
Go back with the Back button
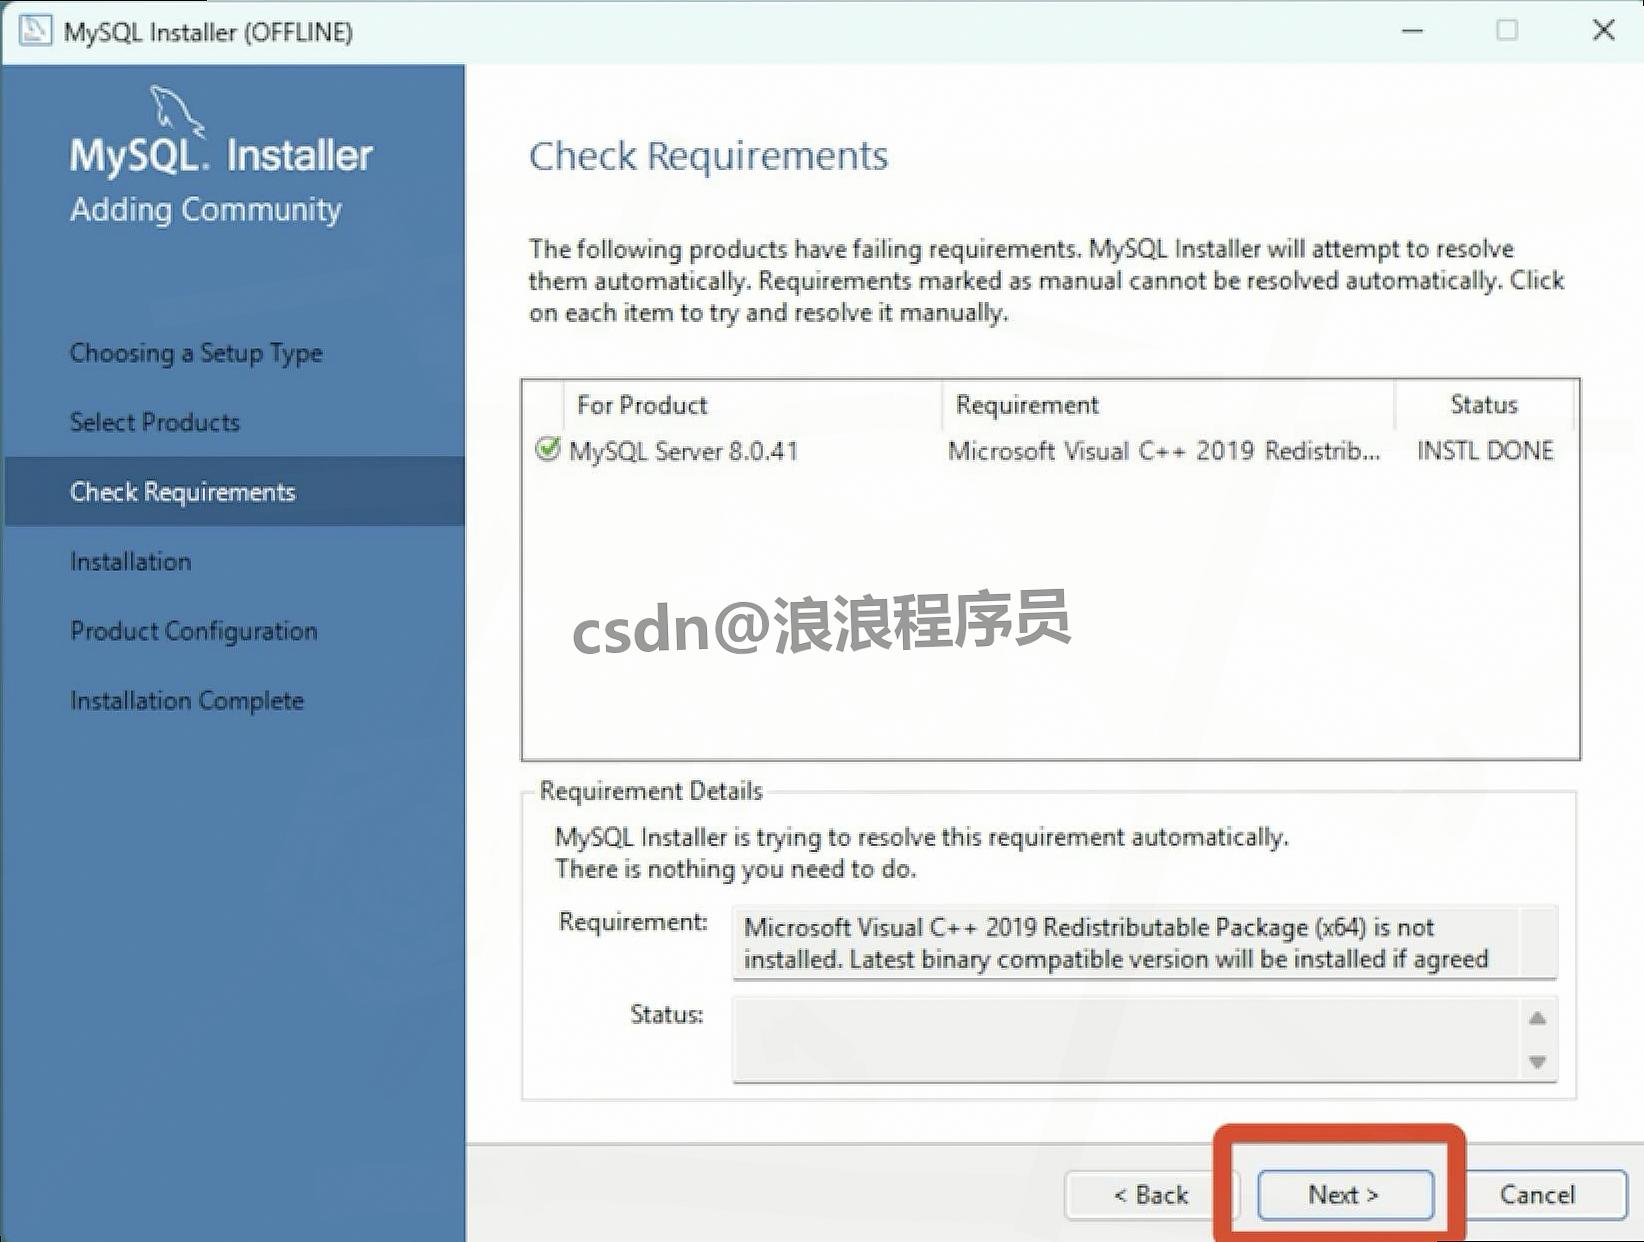point(1150,1195)
